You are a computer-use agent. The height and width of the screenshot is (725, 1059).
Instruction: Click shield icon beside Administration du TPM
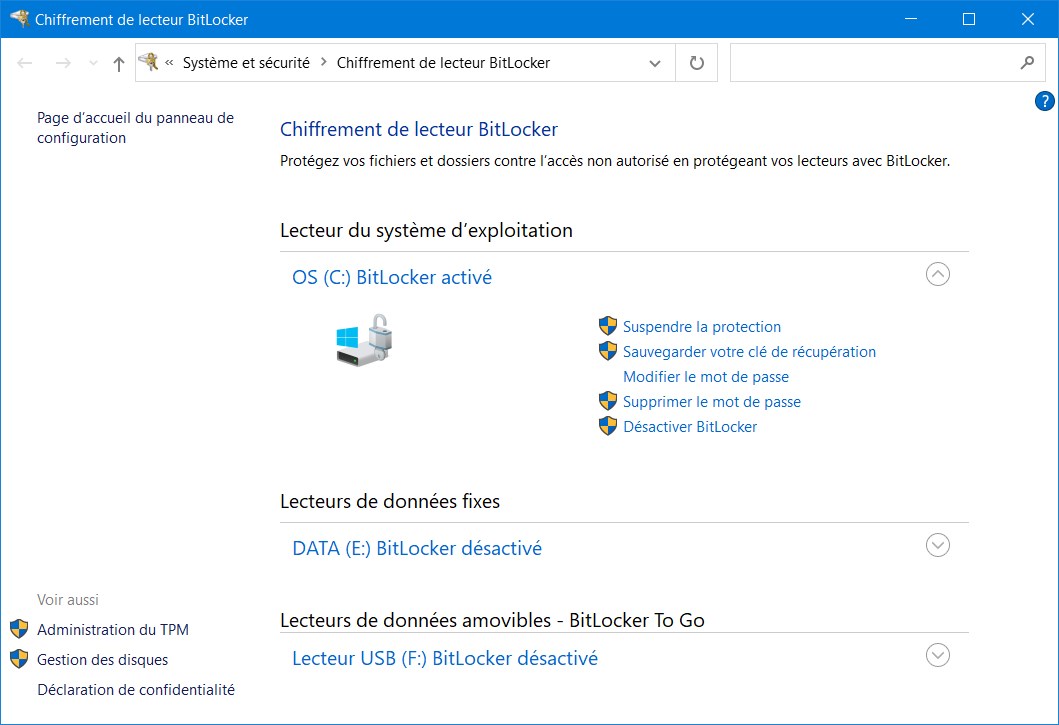(x=19, y=629)
